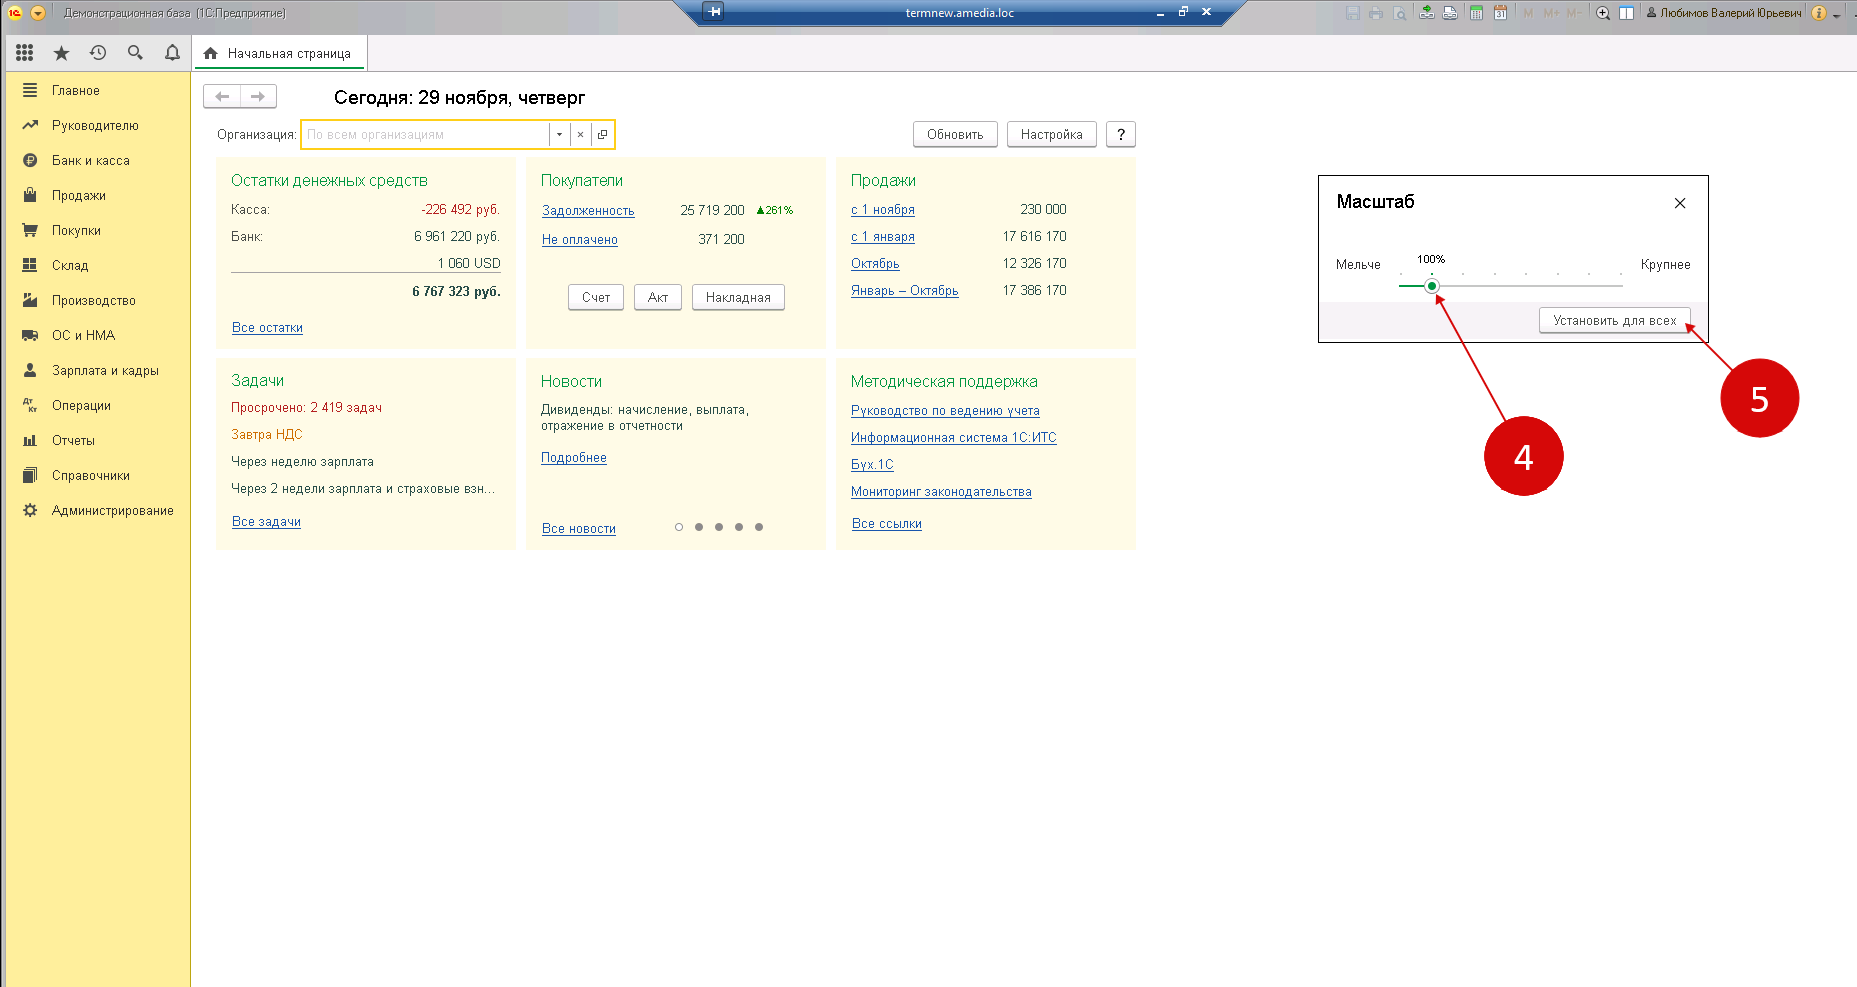
Task: Open the Покупки section
Action: (97, 230)
